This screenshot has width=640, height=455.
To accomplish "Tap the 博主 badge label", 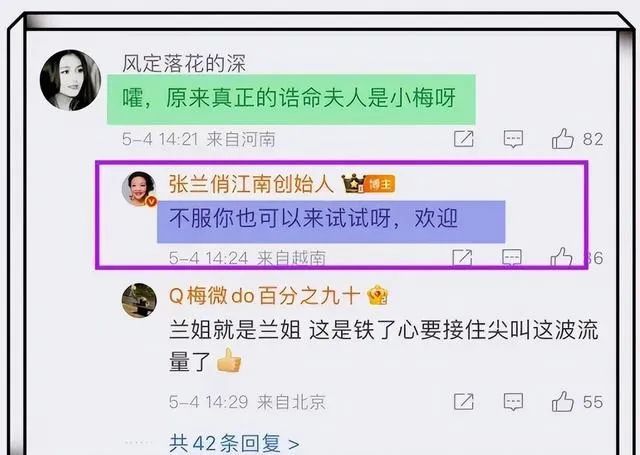I will 380,184.
